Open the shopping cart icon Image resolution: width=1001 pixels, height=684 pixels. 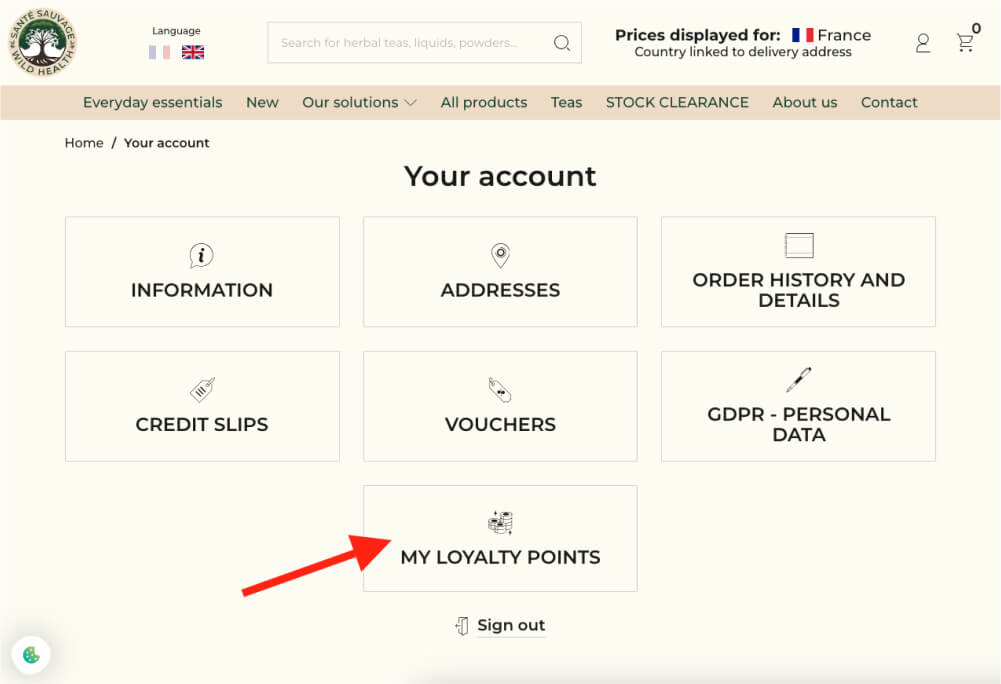tap(965, 43)
